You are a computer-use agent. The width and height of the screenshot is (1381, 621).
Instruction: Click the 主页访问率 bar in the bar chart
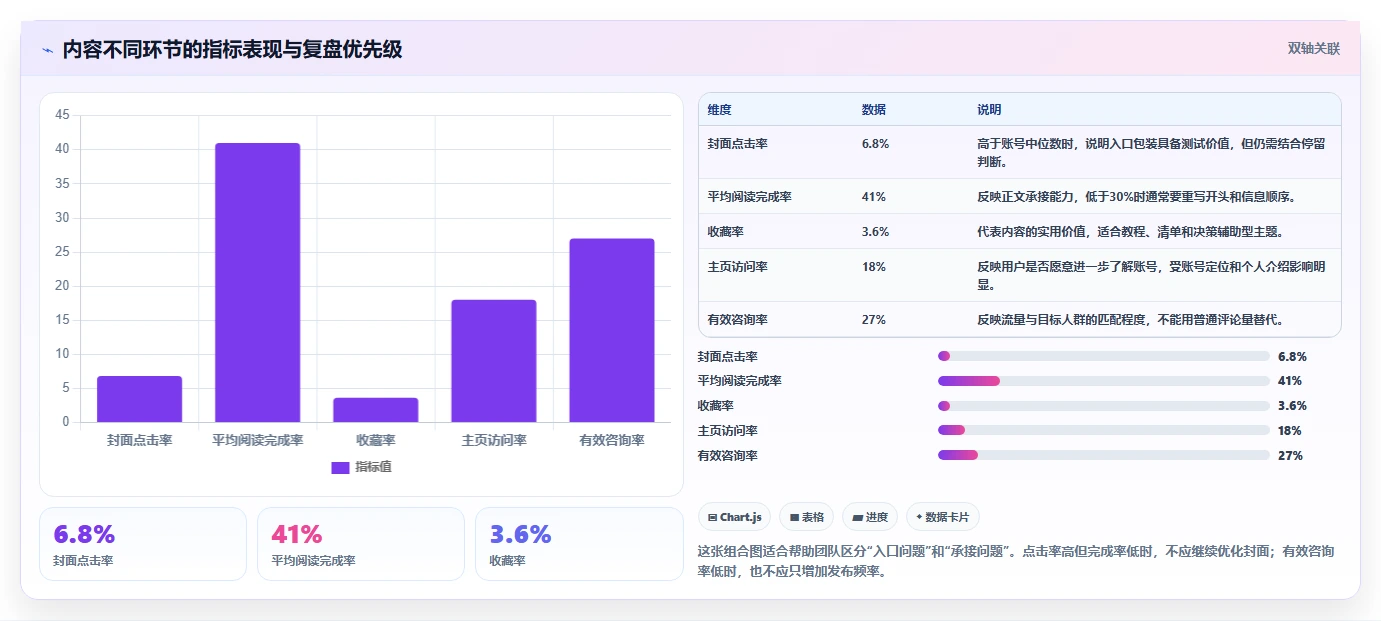(493, 361)
